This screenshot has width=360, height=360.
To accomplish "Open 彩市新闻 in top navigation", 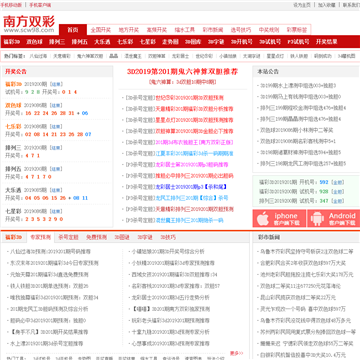I will pos(213,30).
